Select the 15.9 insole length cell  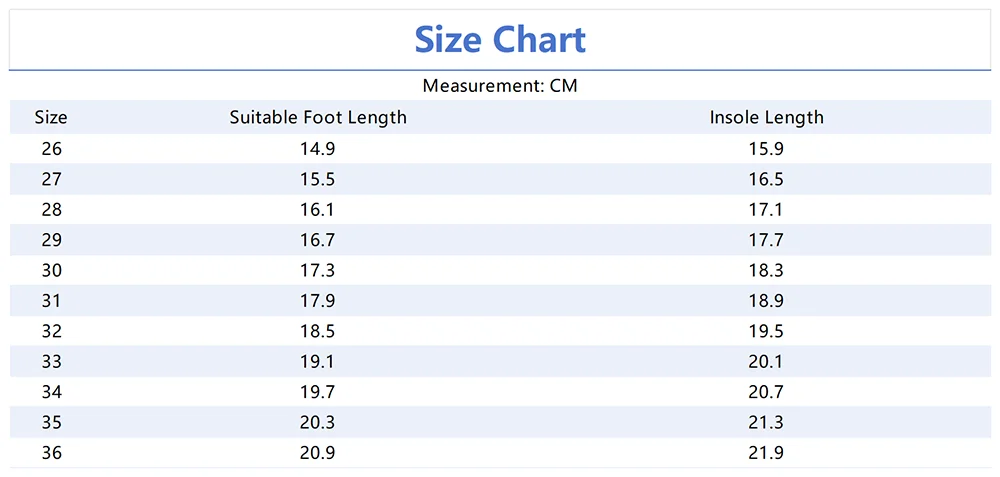[767, 149]
